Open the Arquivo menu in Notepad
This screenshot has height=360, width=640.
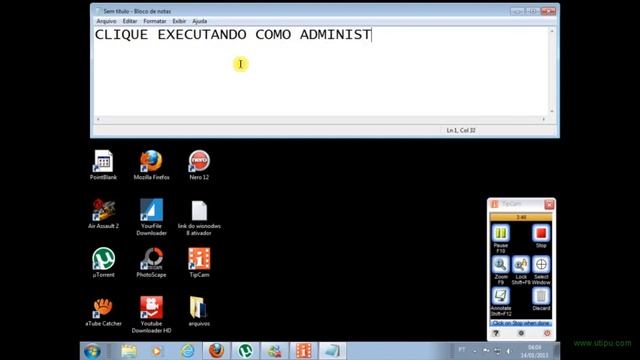point(106,21)
